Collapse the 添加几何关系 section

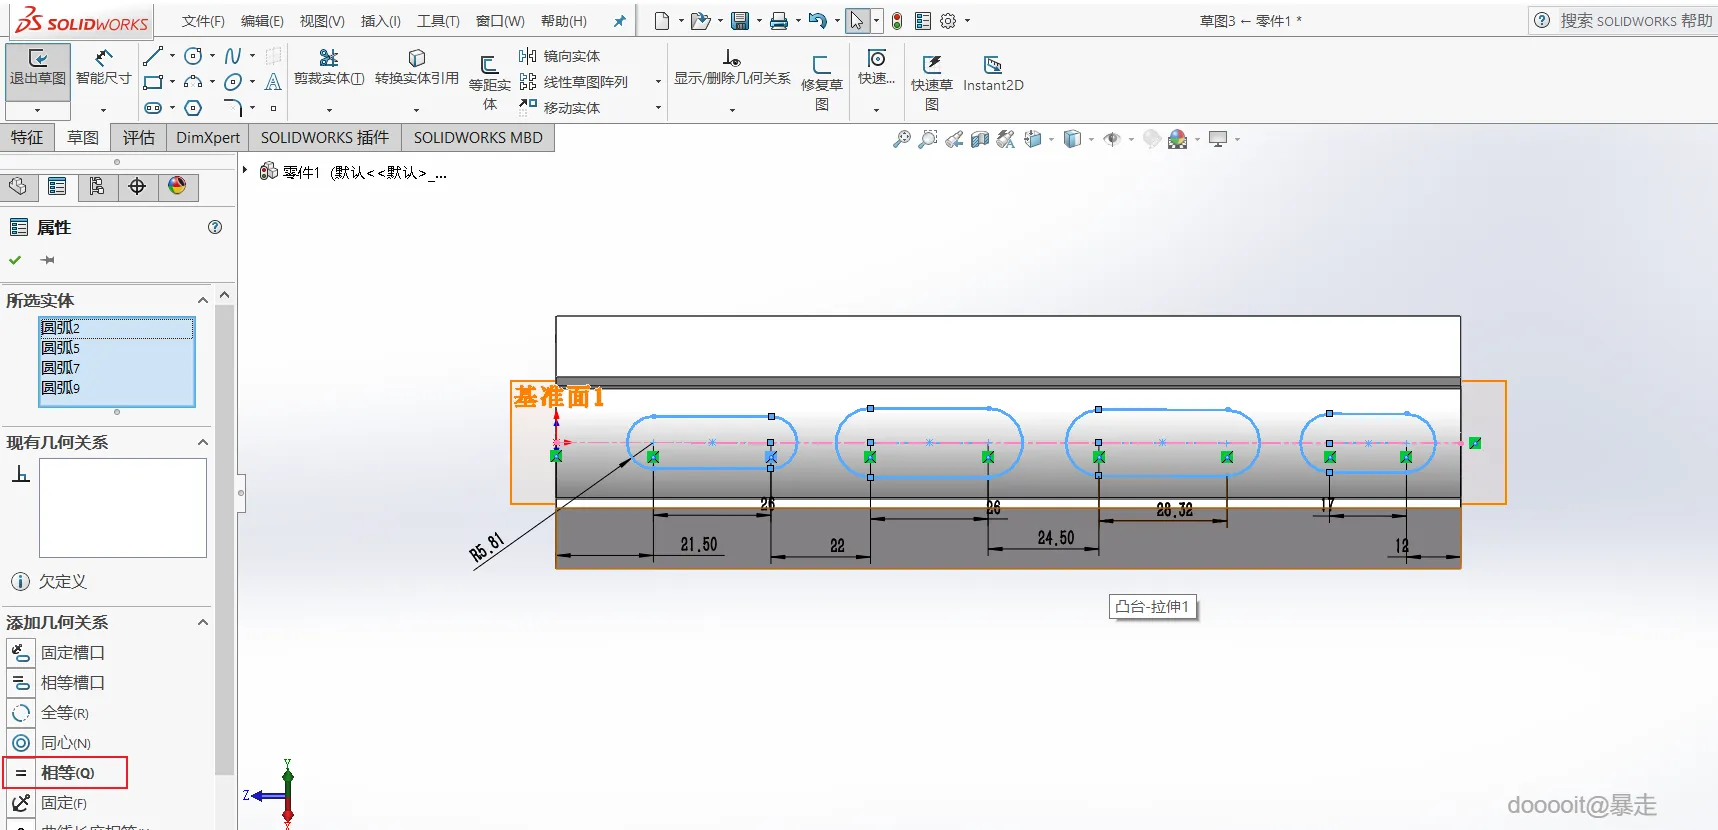(203, 622)
